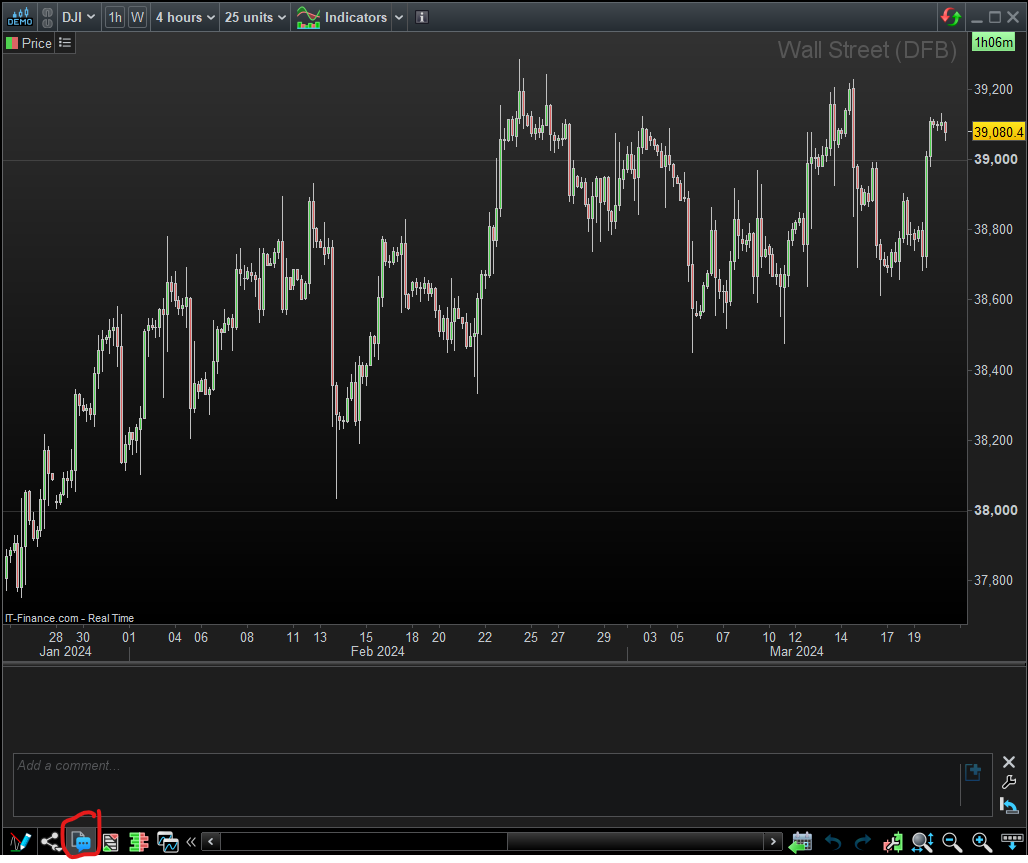The image size is (1028, 863).
Task: Click the 39,080.4 current price tag
Action: point(998,132)
